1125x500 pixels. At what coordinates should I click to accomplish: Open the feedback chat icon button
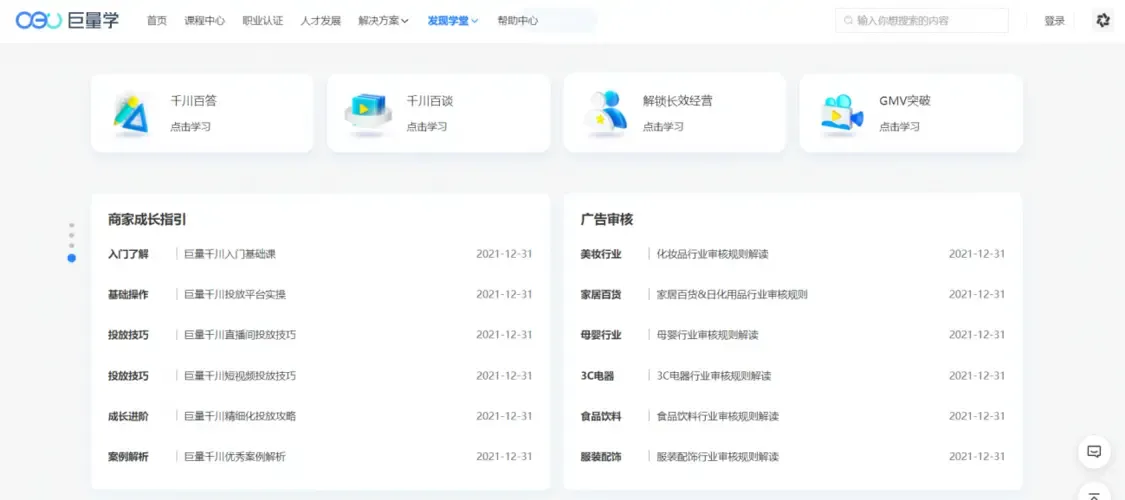(x=1094, y=452)
